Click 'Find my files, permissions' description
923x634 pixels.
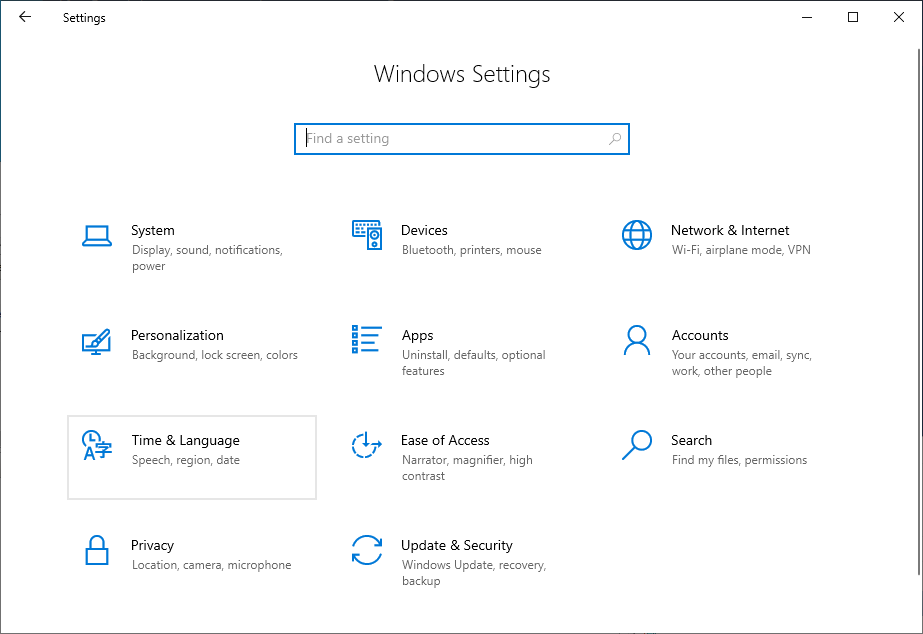point(739,460)
